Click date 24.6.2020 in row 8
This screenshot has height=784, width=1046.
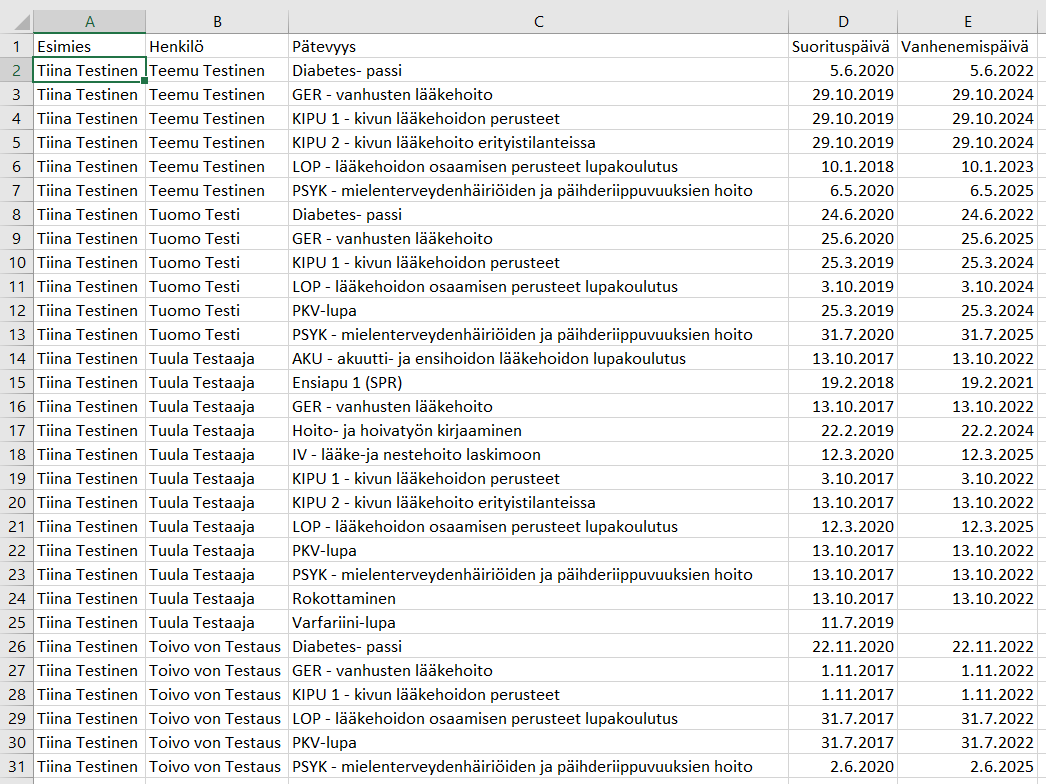coord(843,214)
